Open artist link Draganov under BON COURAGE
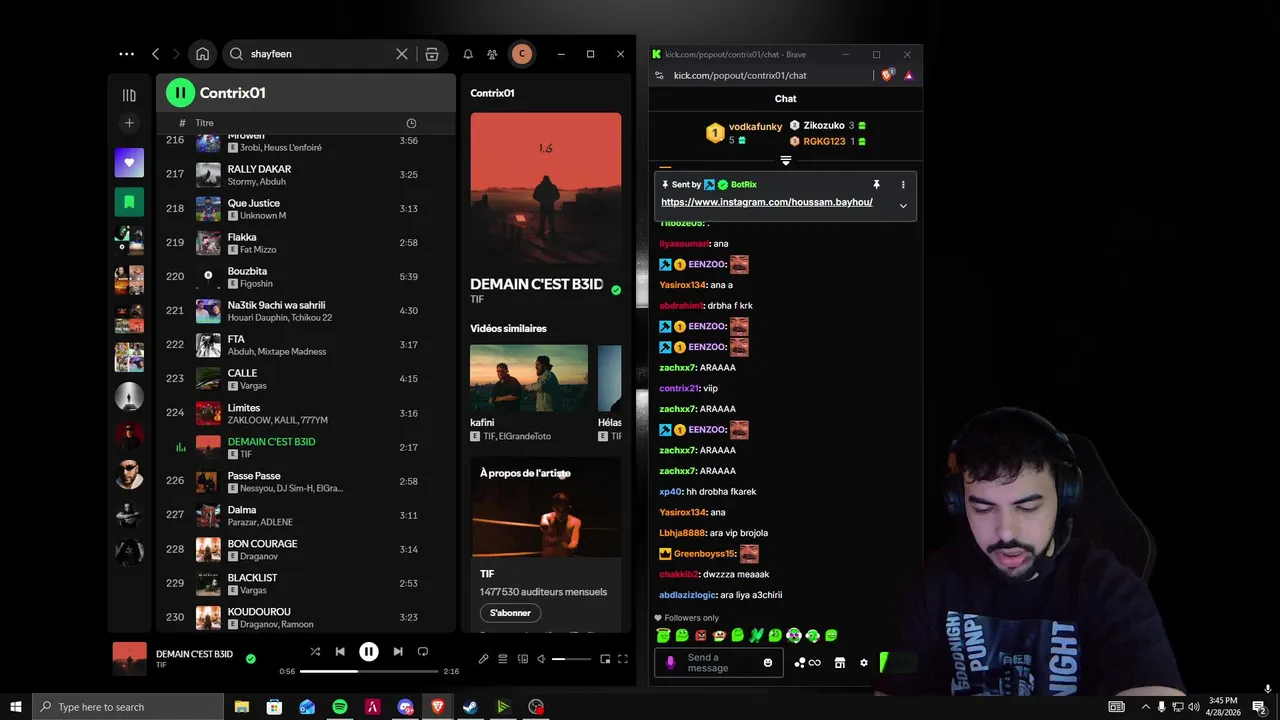The width and height of the screenshot is (1280, 720). click(259, 556)
